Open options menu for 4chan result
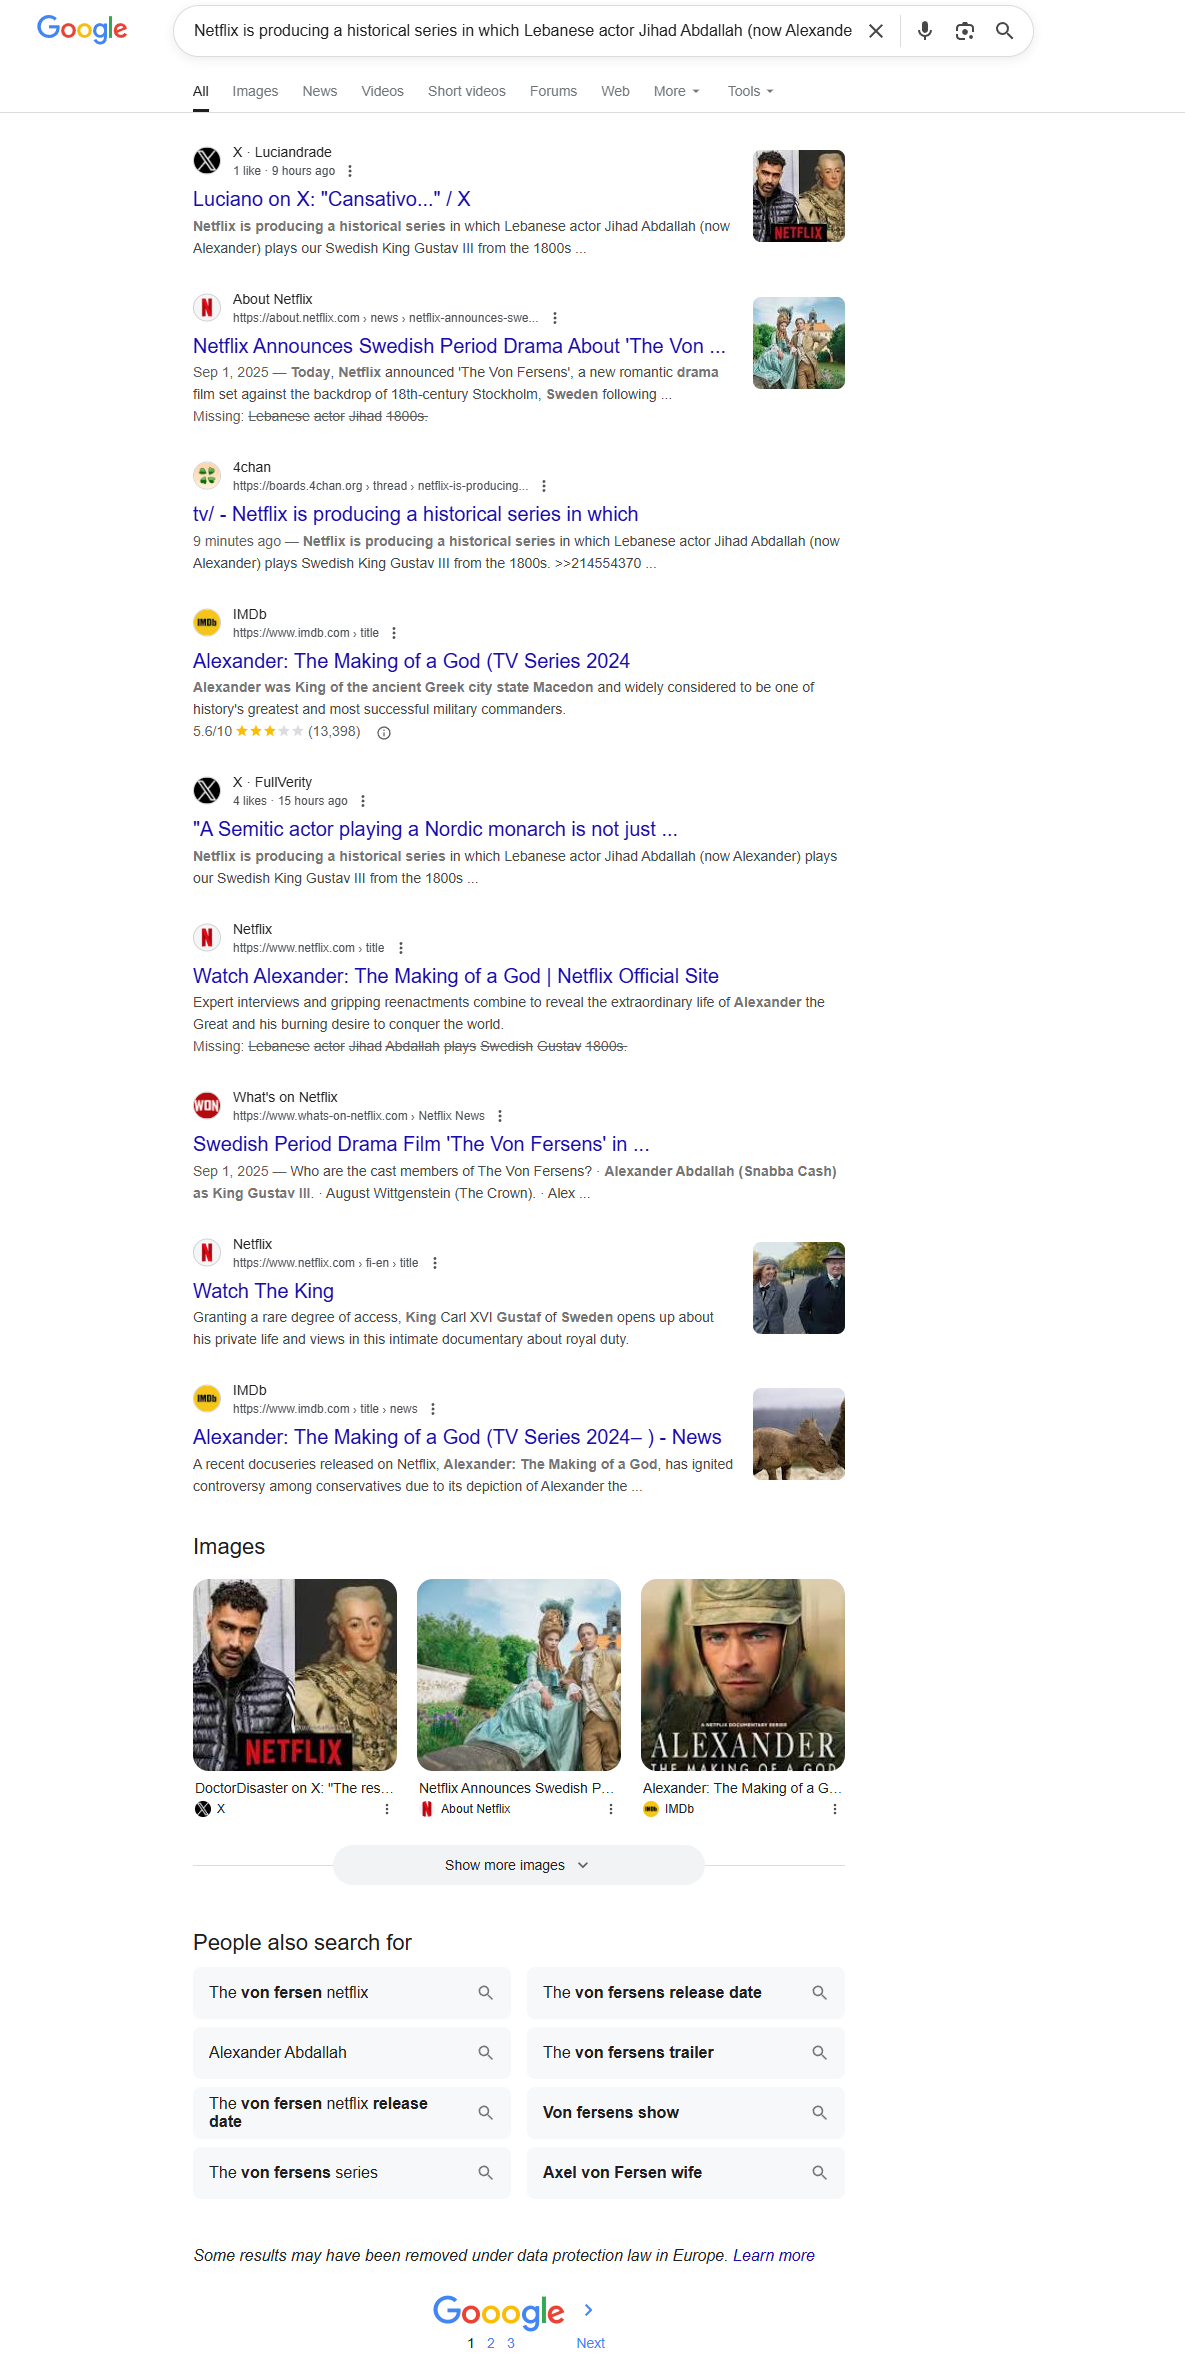This screenshot has width=1185, height=2369. (x=544, y=486)
